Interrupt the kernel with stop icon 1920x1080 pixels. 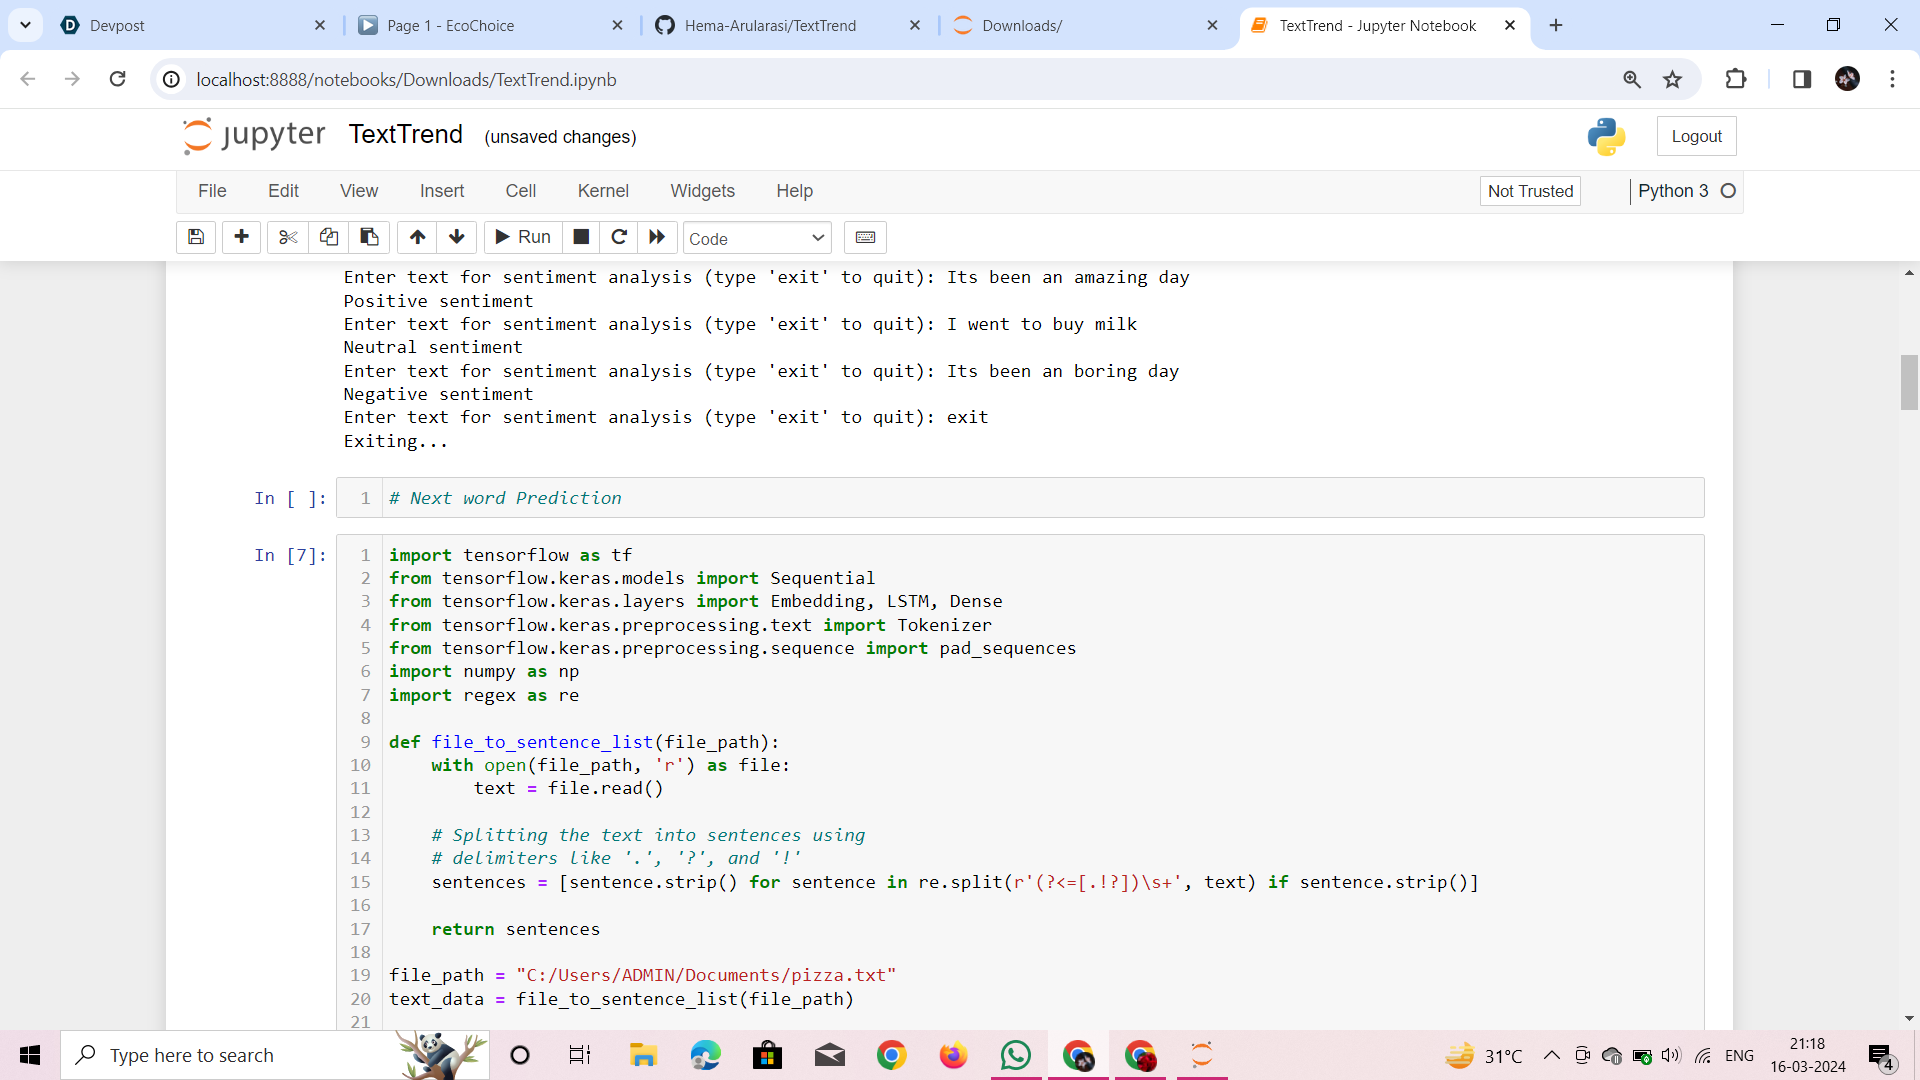coord(581,237)
